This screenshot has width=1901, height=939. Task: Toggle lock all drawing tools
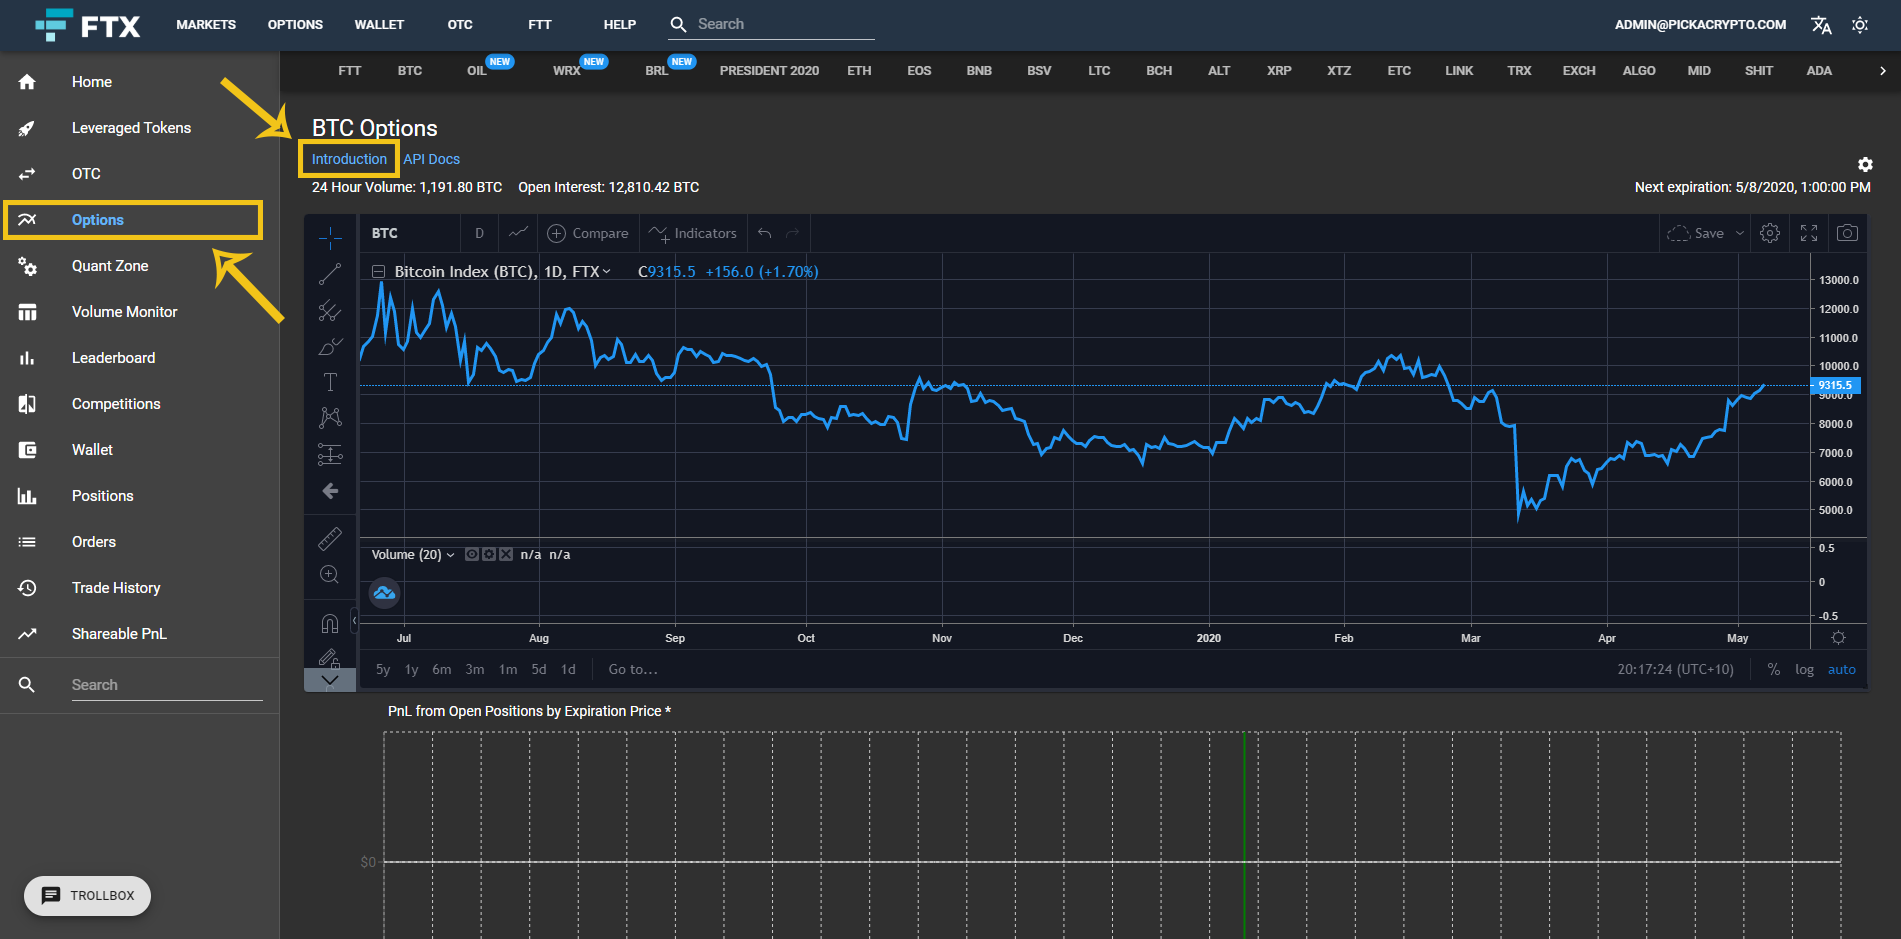330,658
